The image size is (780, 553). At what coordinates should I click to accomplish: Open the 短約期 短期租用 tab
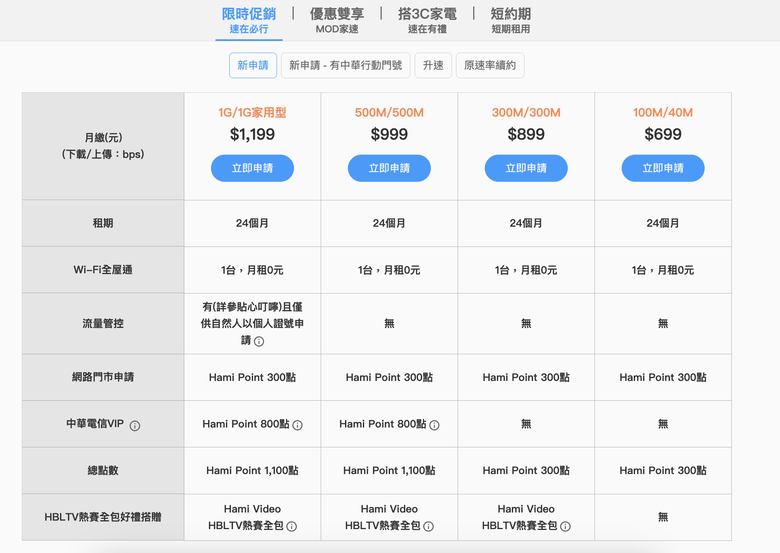coord(510,21)
